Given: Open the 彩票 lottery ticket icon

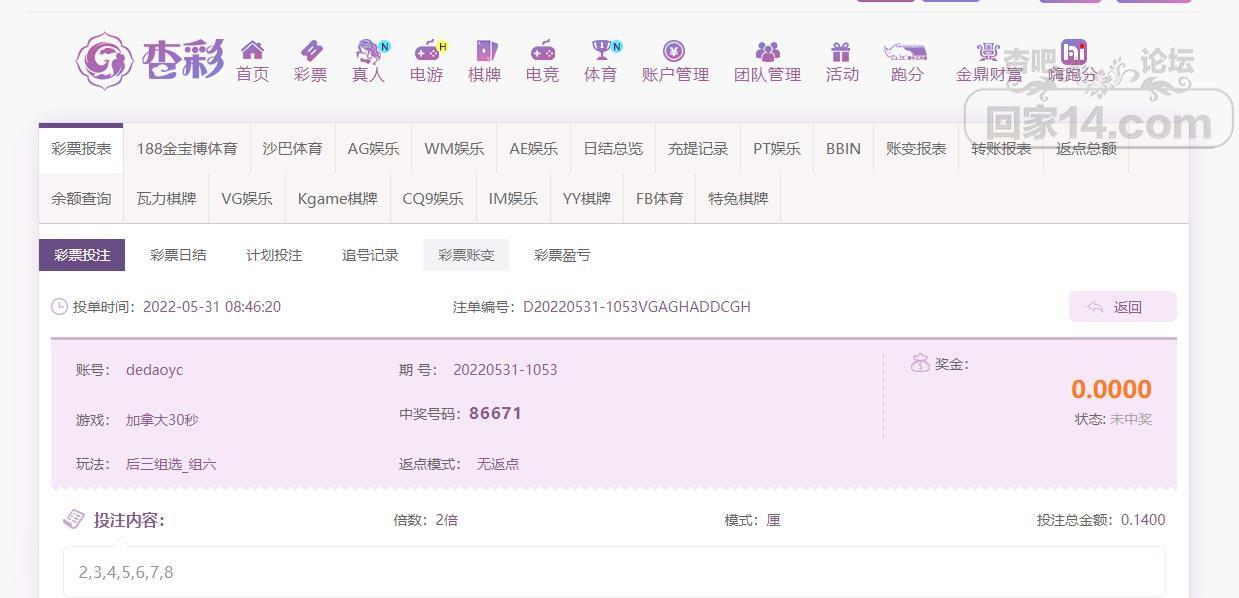Looking at the screenshot, I should (x=310, y=51).
